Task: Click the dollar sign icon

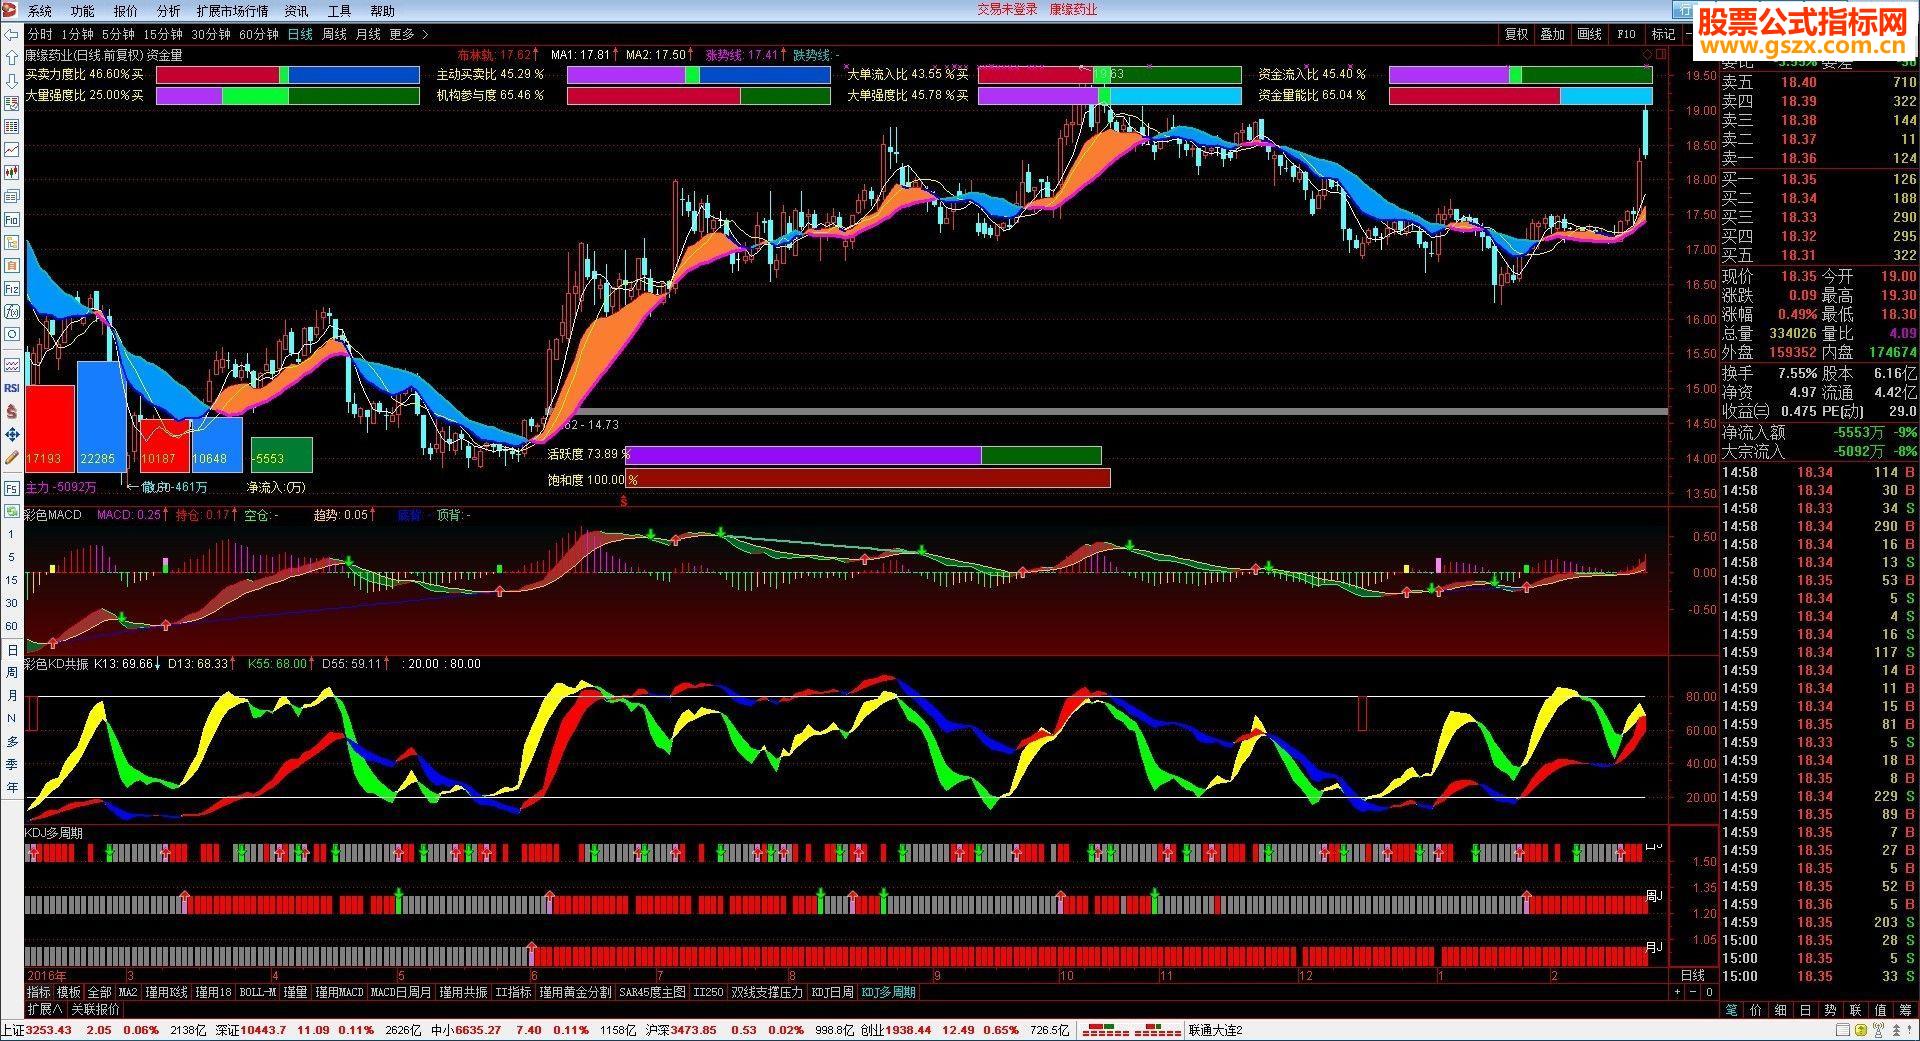Action: point(11,411)
